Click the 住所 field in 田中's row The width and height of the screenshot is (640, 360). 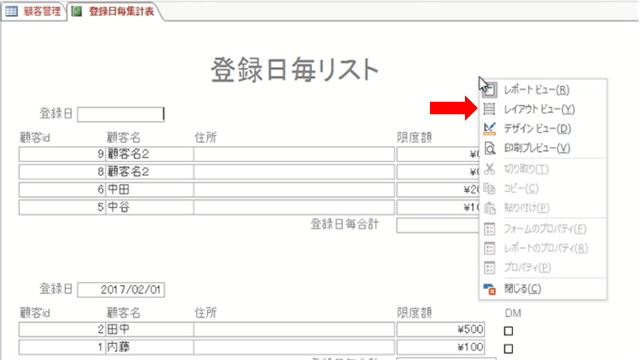[x=294, y=329]
